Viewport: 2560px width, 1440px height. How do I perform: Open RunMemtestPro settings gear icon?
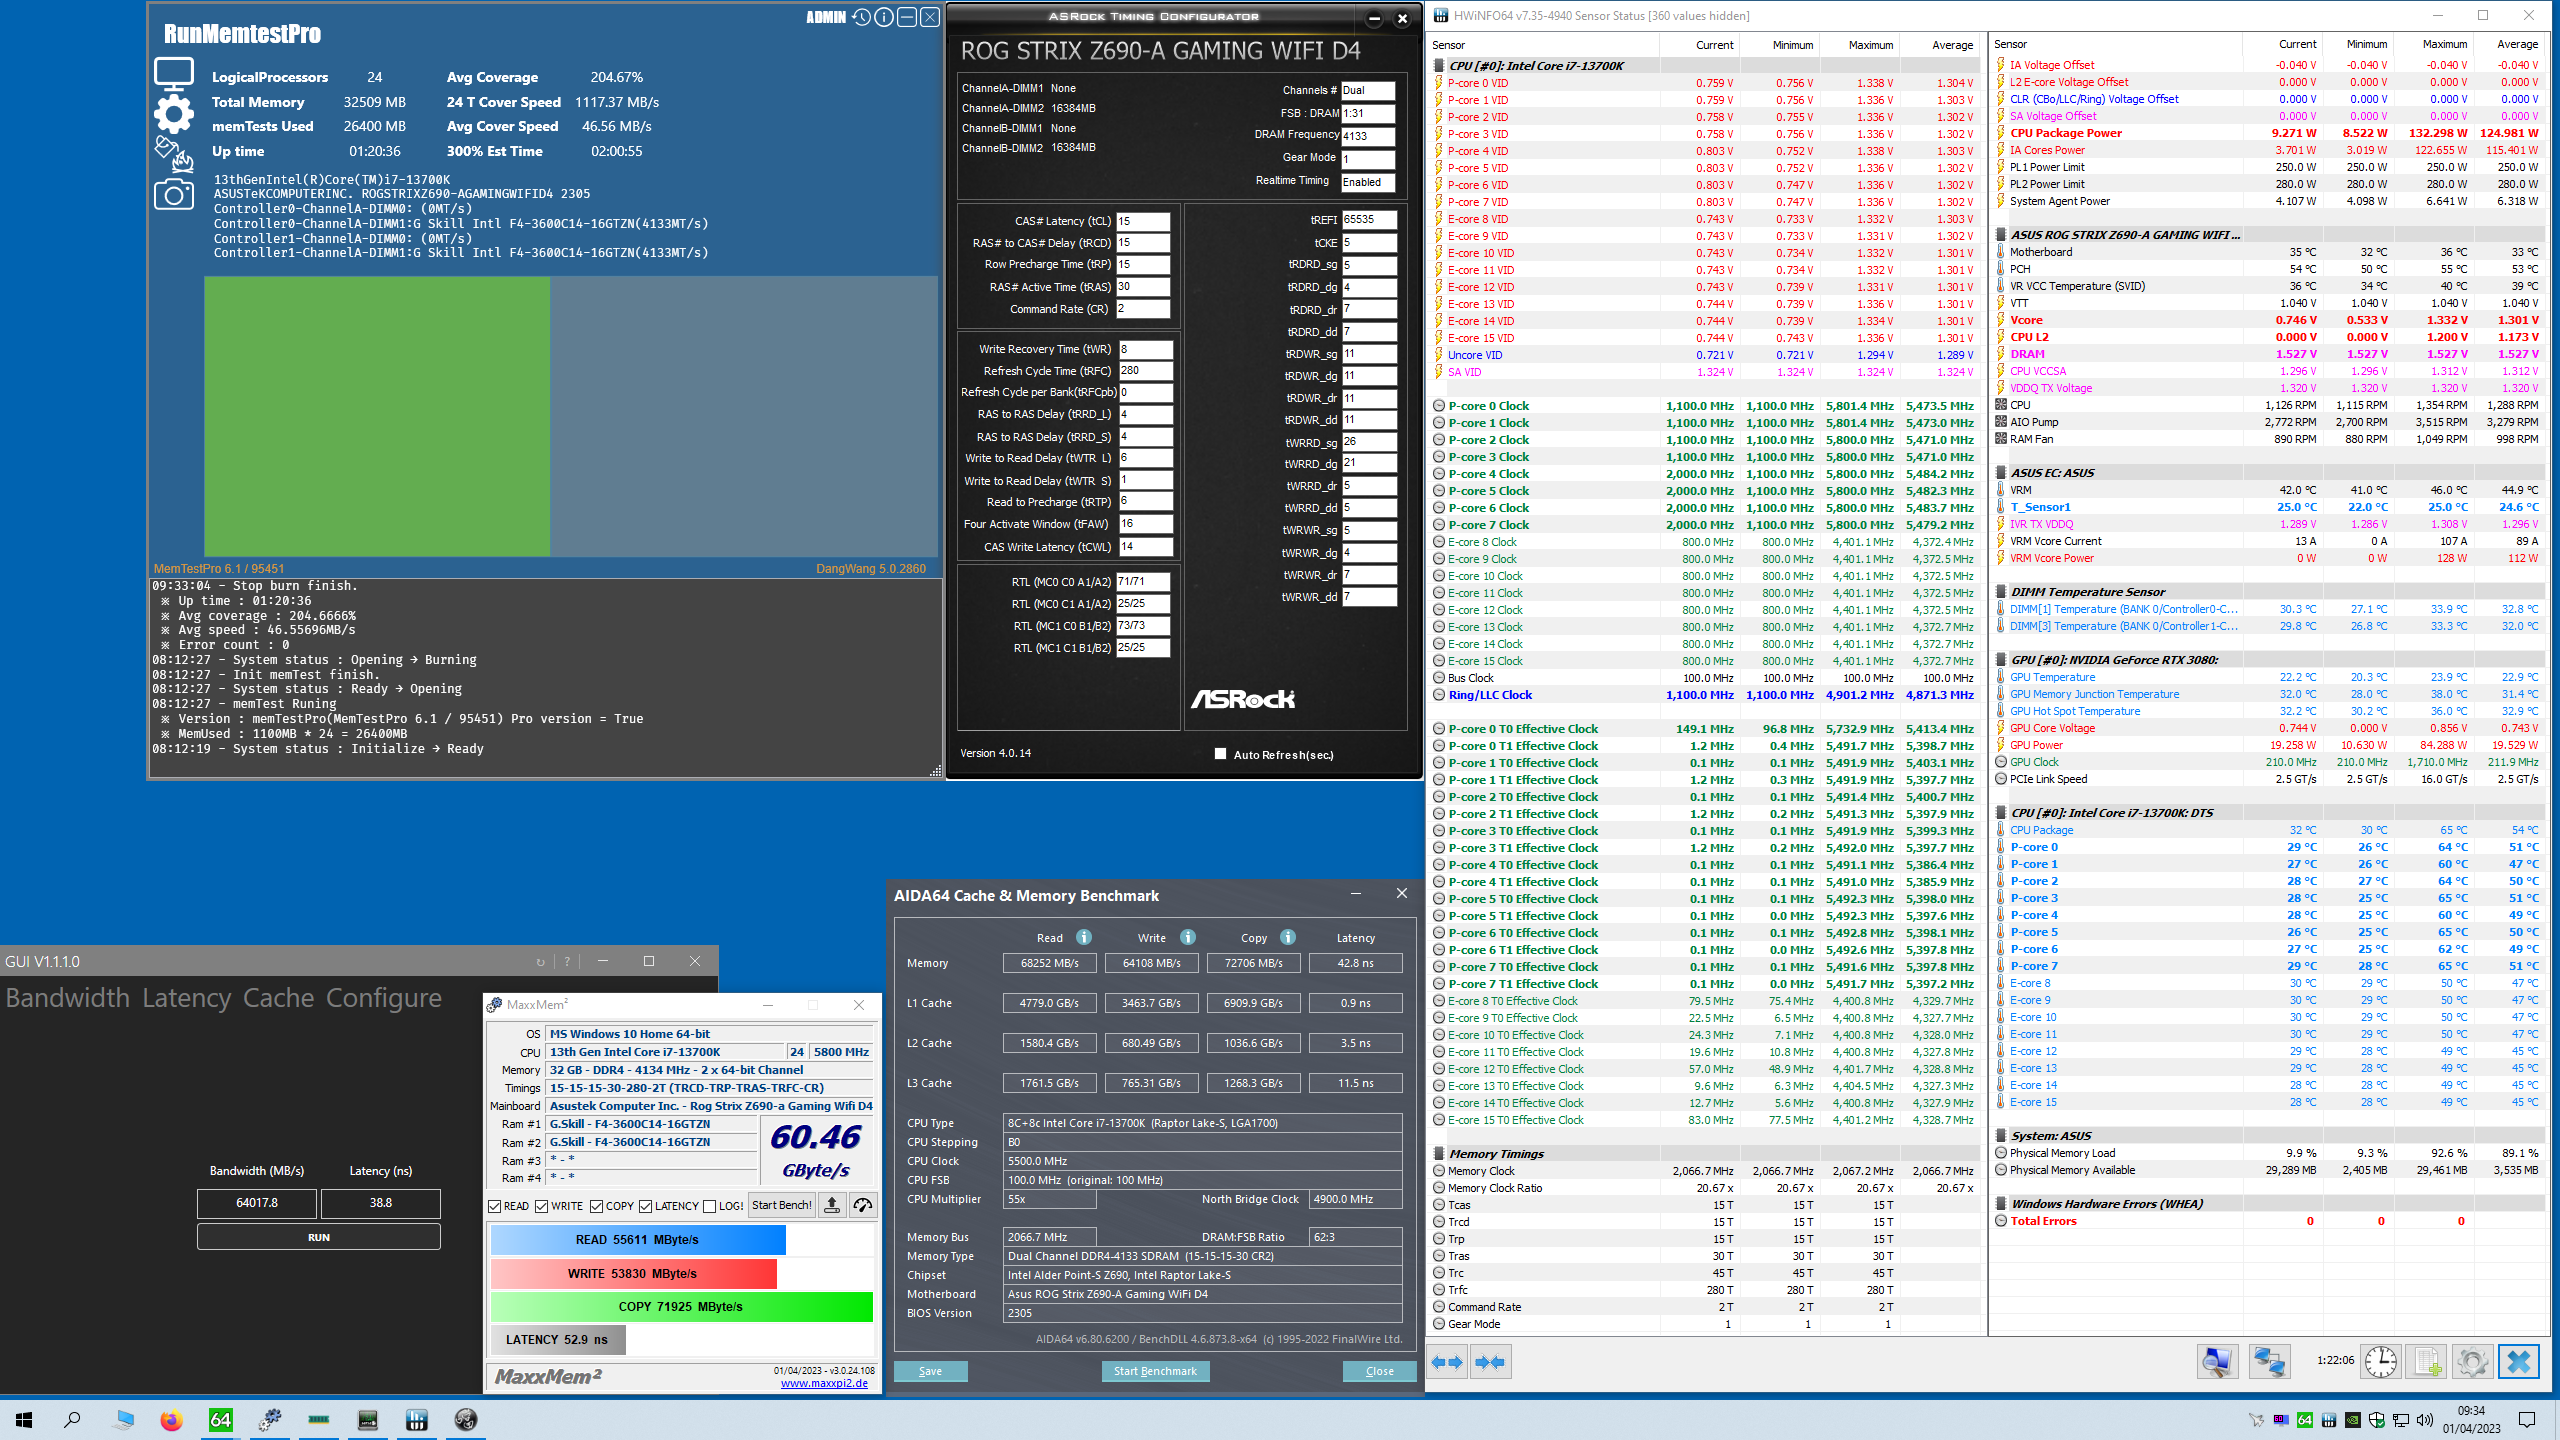[174, 114]
